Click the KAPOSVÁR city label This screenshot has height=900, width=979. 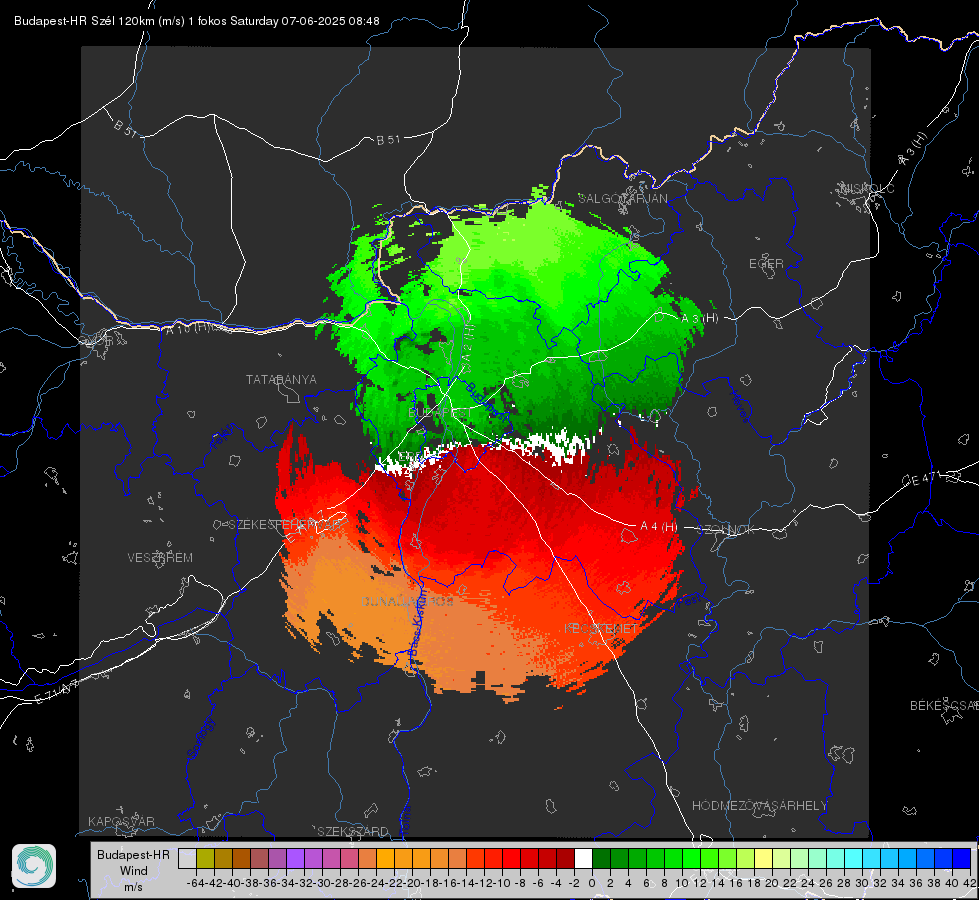[121, 821]
